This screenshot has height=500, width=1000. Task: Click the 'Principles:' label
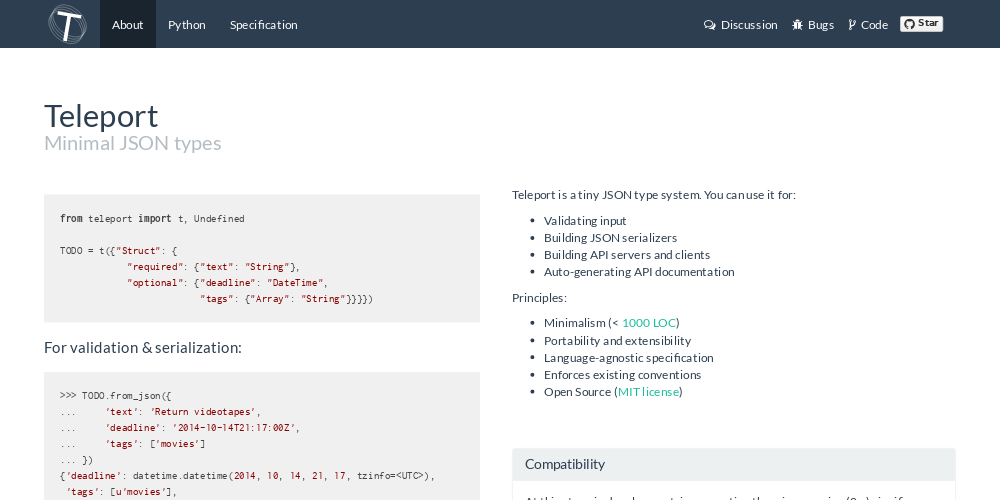[540, 298]
